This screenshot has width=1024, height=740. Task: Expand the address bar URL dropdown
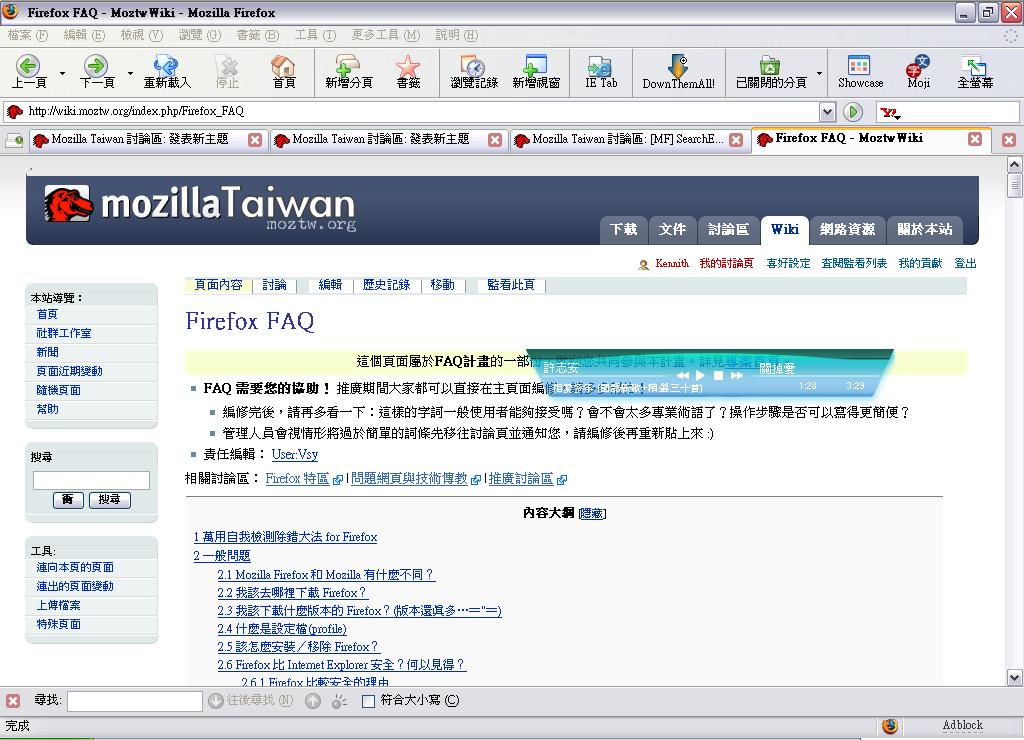827,112
